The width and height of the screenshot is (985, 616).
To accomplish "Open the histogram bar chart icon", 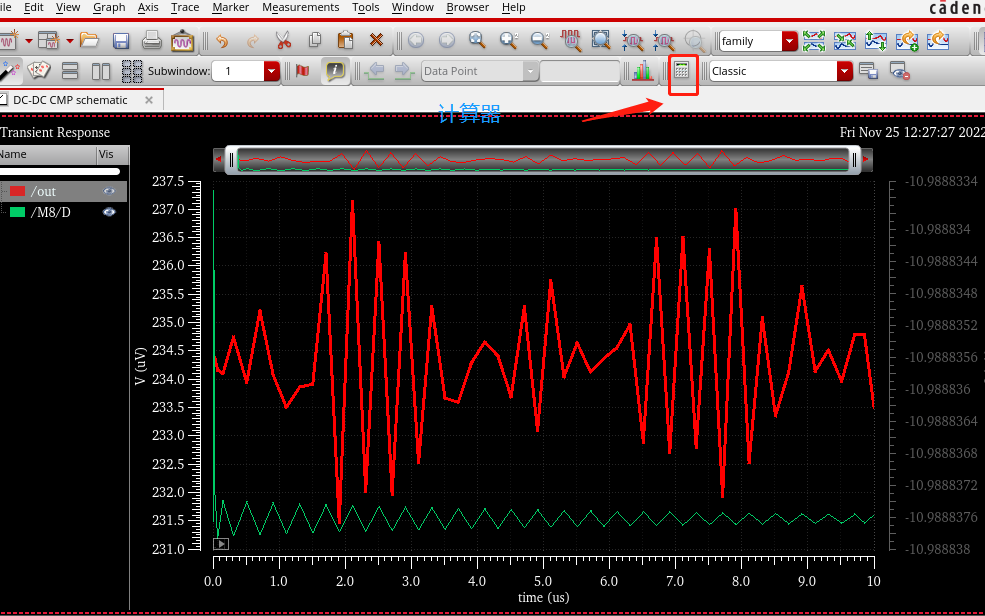I will pos(641,71).
